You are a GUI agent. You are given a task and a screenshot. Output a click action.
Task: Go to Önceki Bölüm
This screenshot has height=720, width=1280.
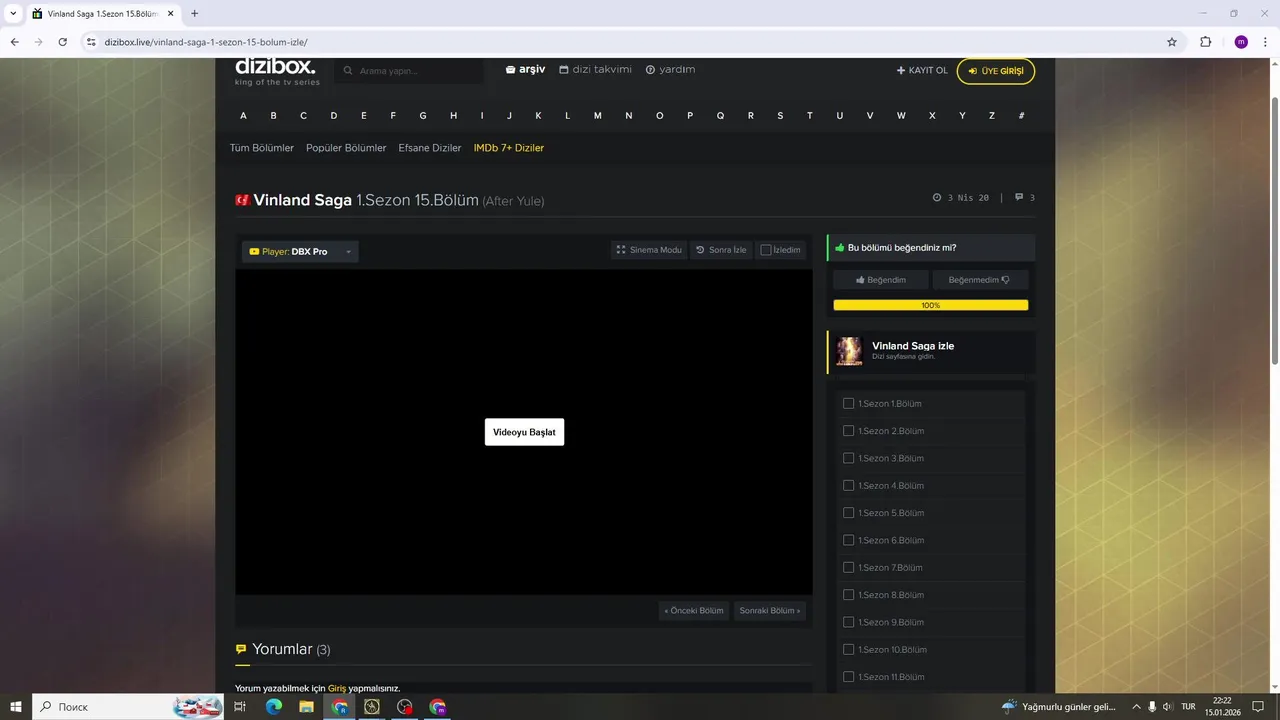[x=694, y=611]
